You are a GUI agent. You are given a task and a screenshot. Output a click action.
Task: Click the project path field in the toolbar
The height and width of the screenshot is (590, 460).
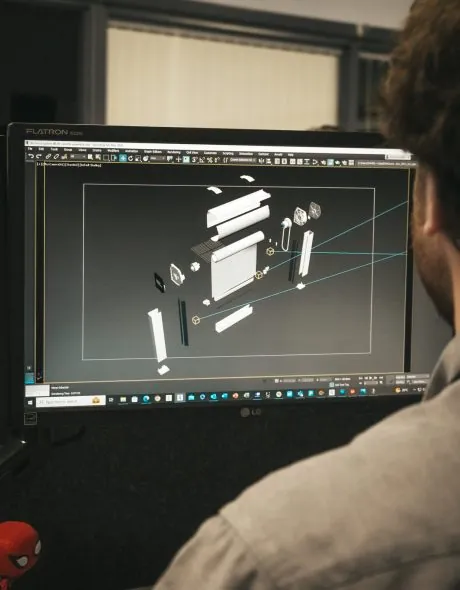pos(386,163)
